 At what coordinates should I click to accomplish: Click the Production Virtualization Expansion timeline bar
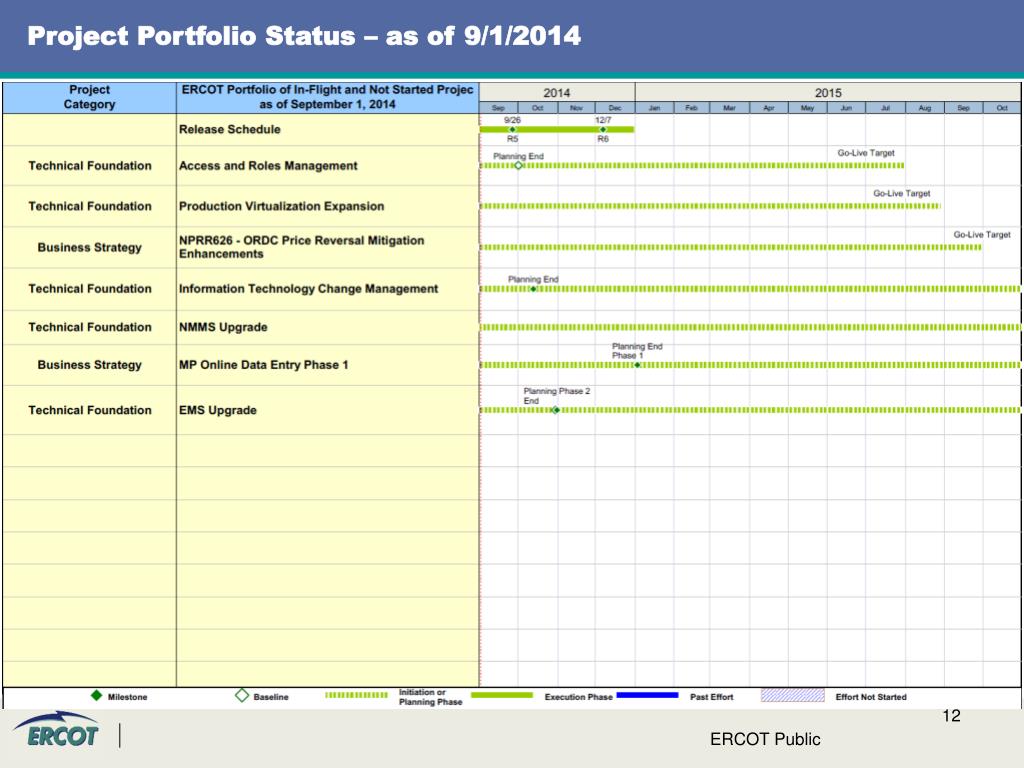tap(710, 206)
